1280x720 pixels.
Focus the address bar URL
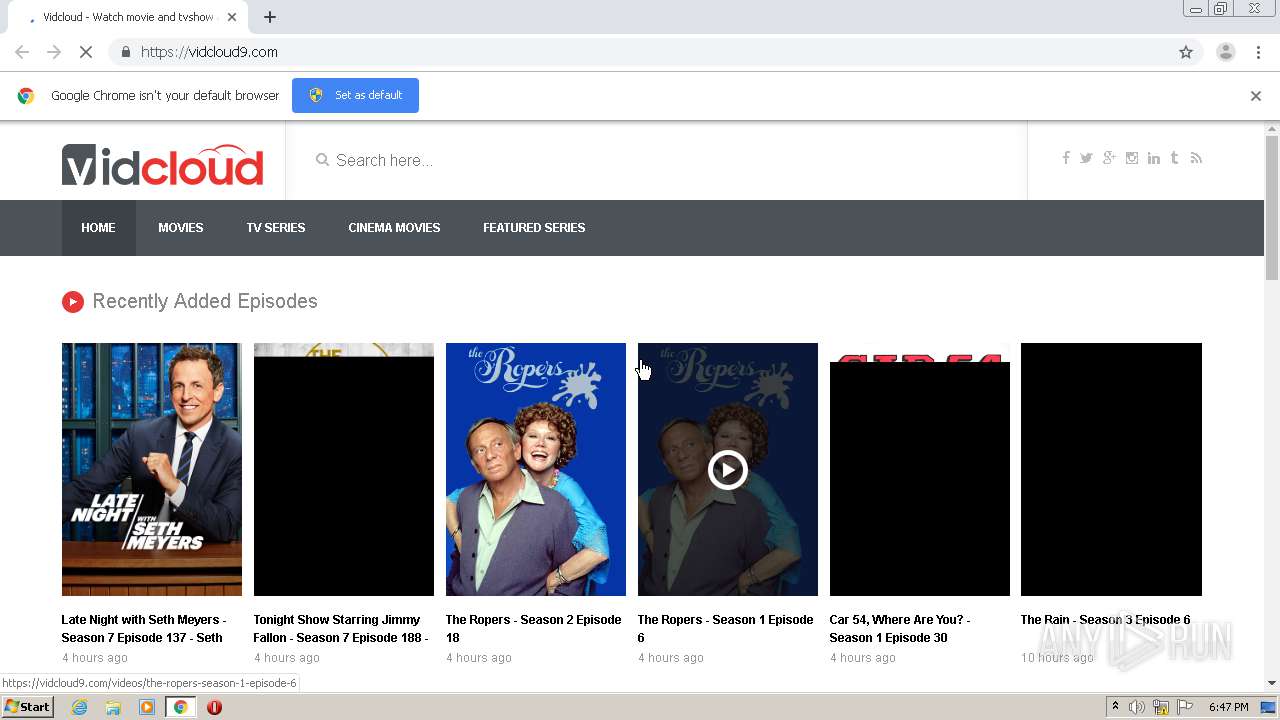(209, 52)
